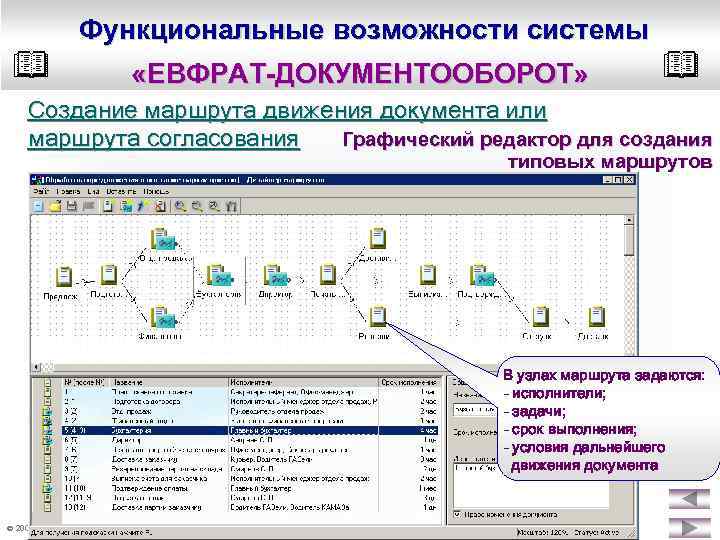
Task: Select the lower branch node 'Фин. отдел'
Action: 164,318
